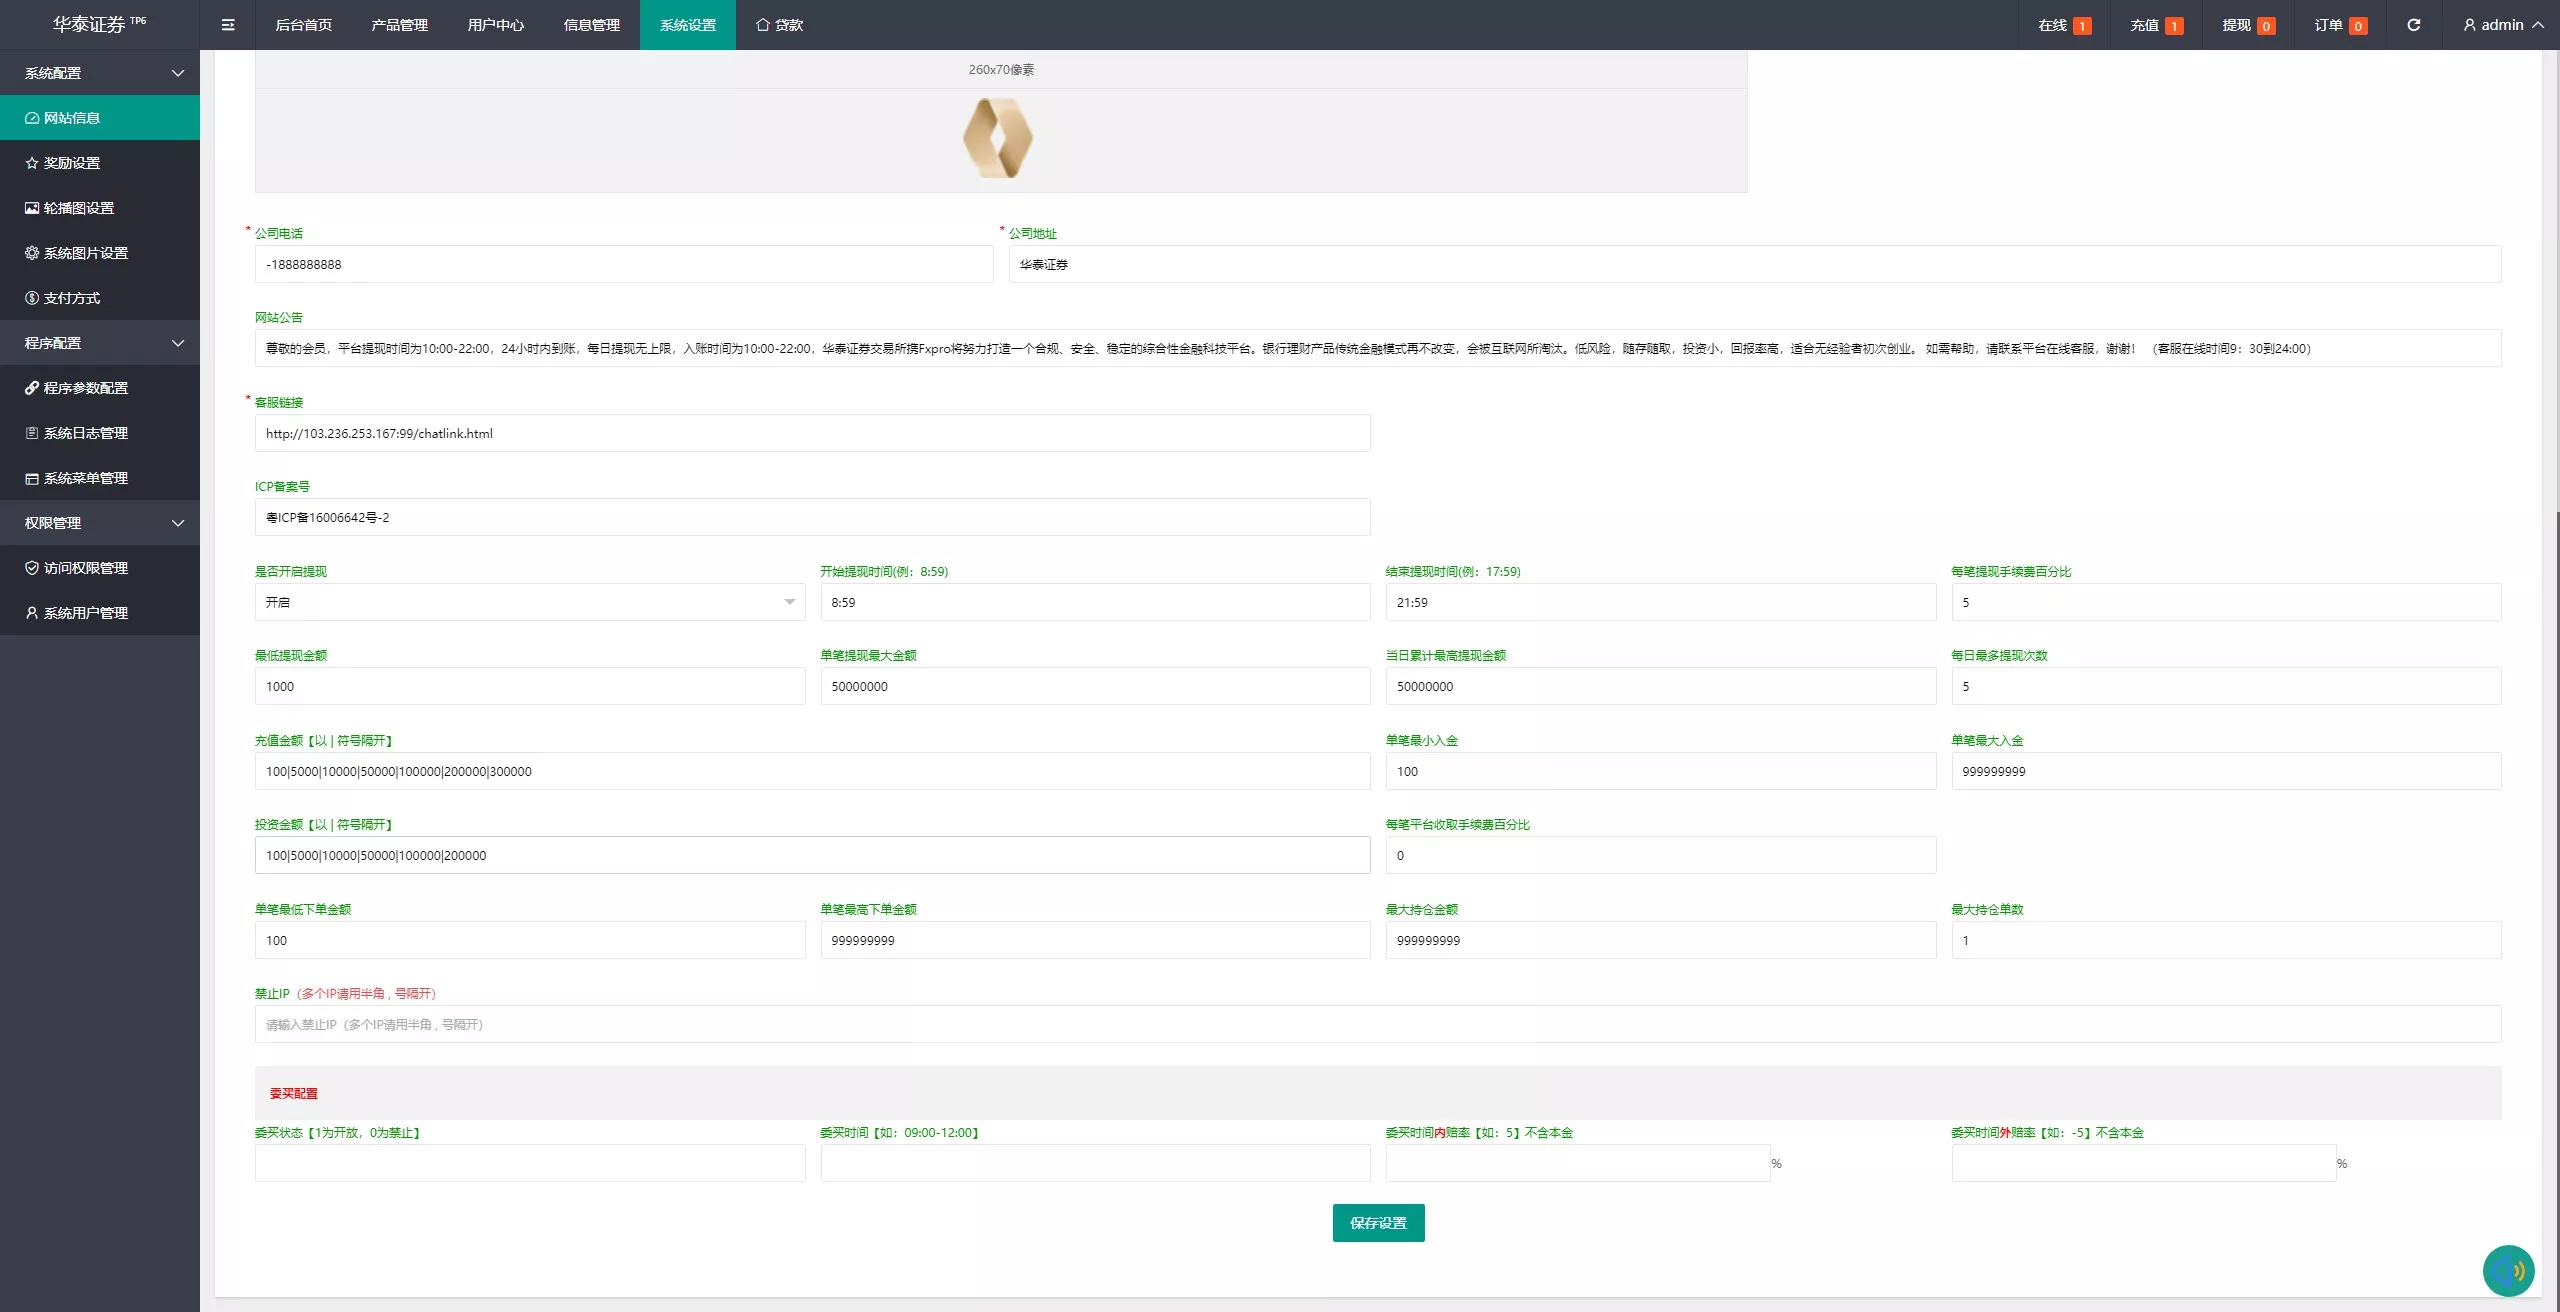Click the floating chat icon at bottom-right

coord(2508,1270)
